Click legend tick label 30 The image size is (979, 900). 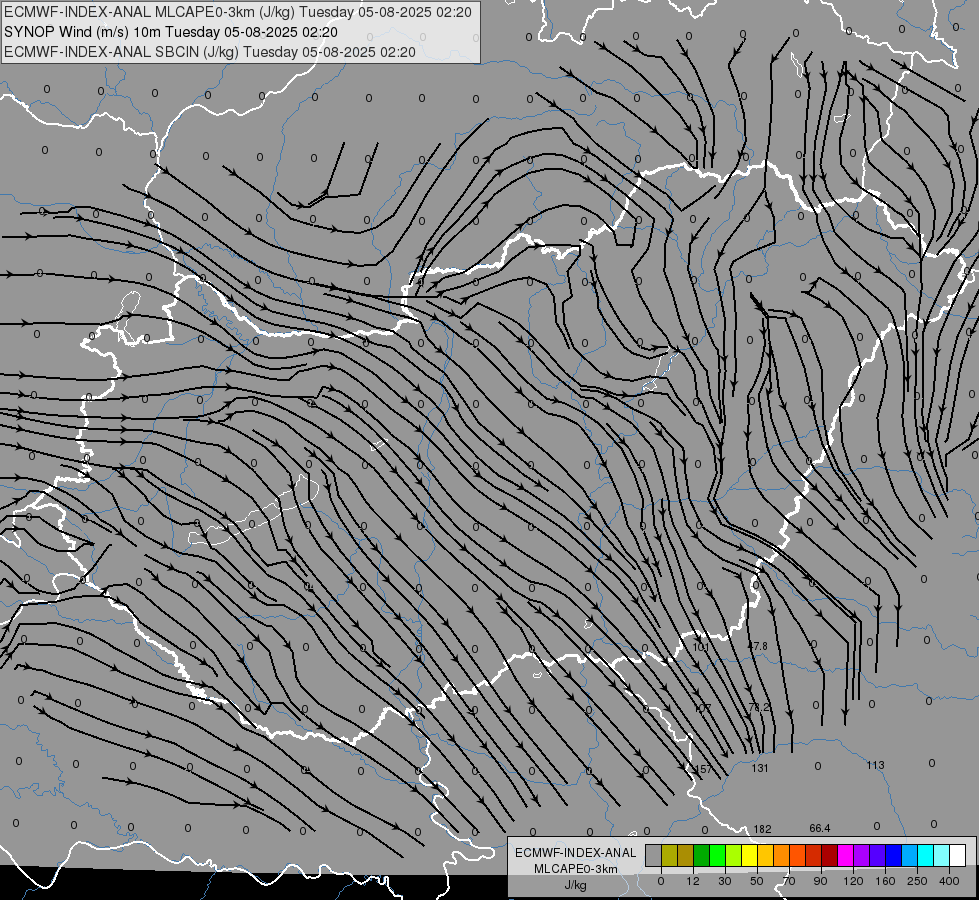(x=724, y=881)
